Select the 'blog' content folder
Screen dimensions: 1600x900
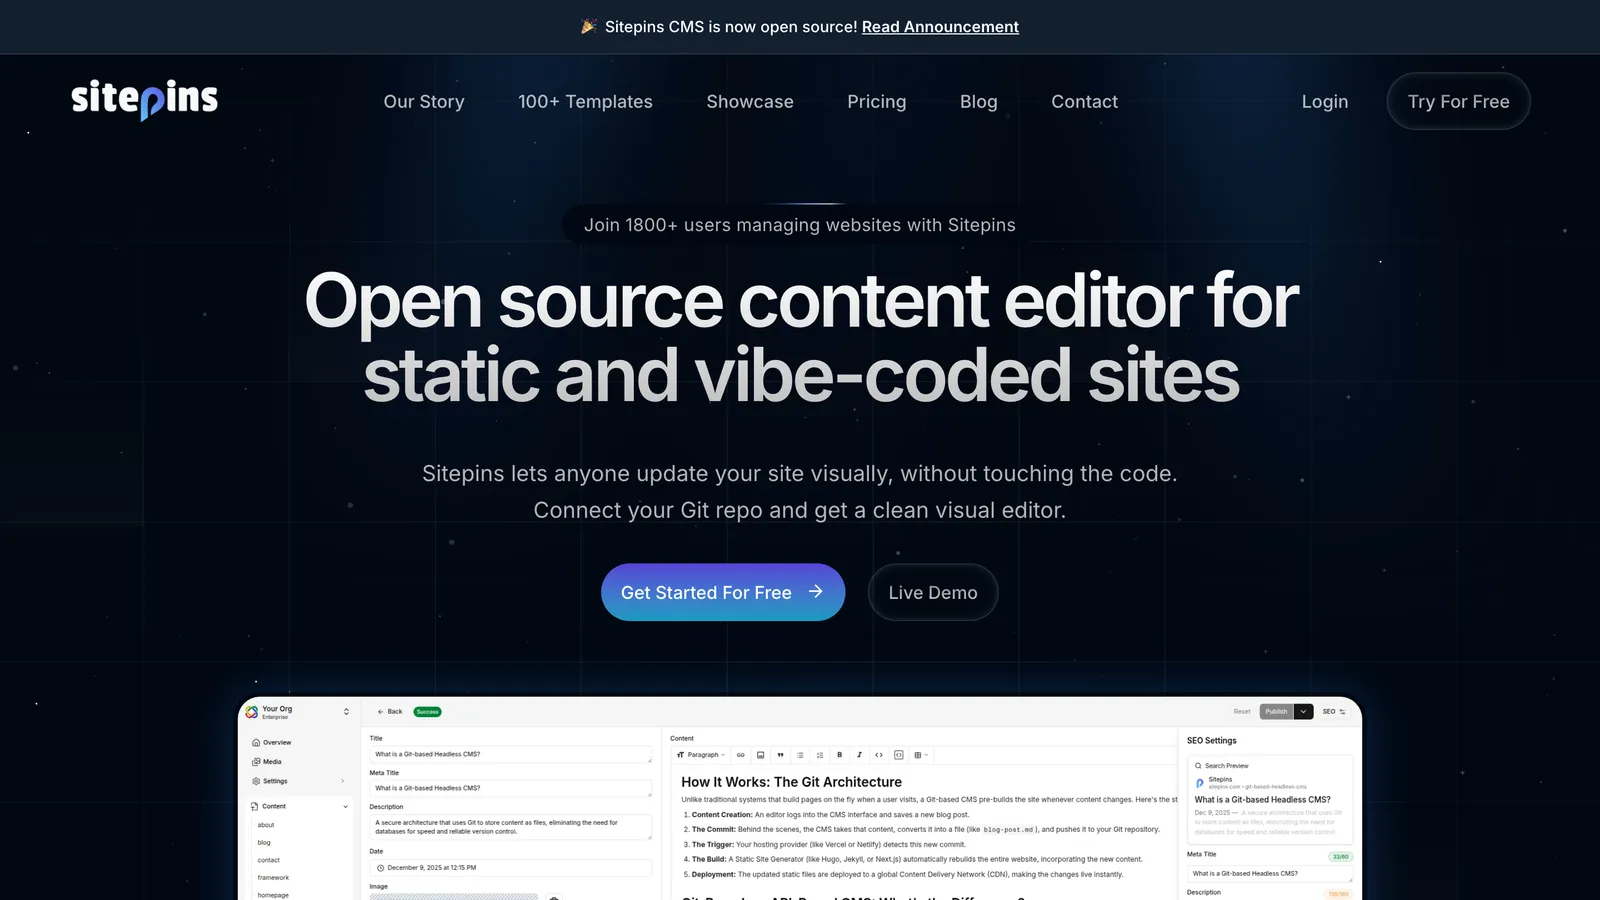coord(264,843)
